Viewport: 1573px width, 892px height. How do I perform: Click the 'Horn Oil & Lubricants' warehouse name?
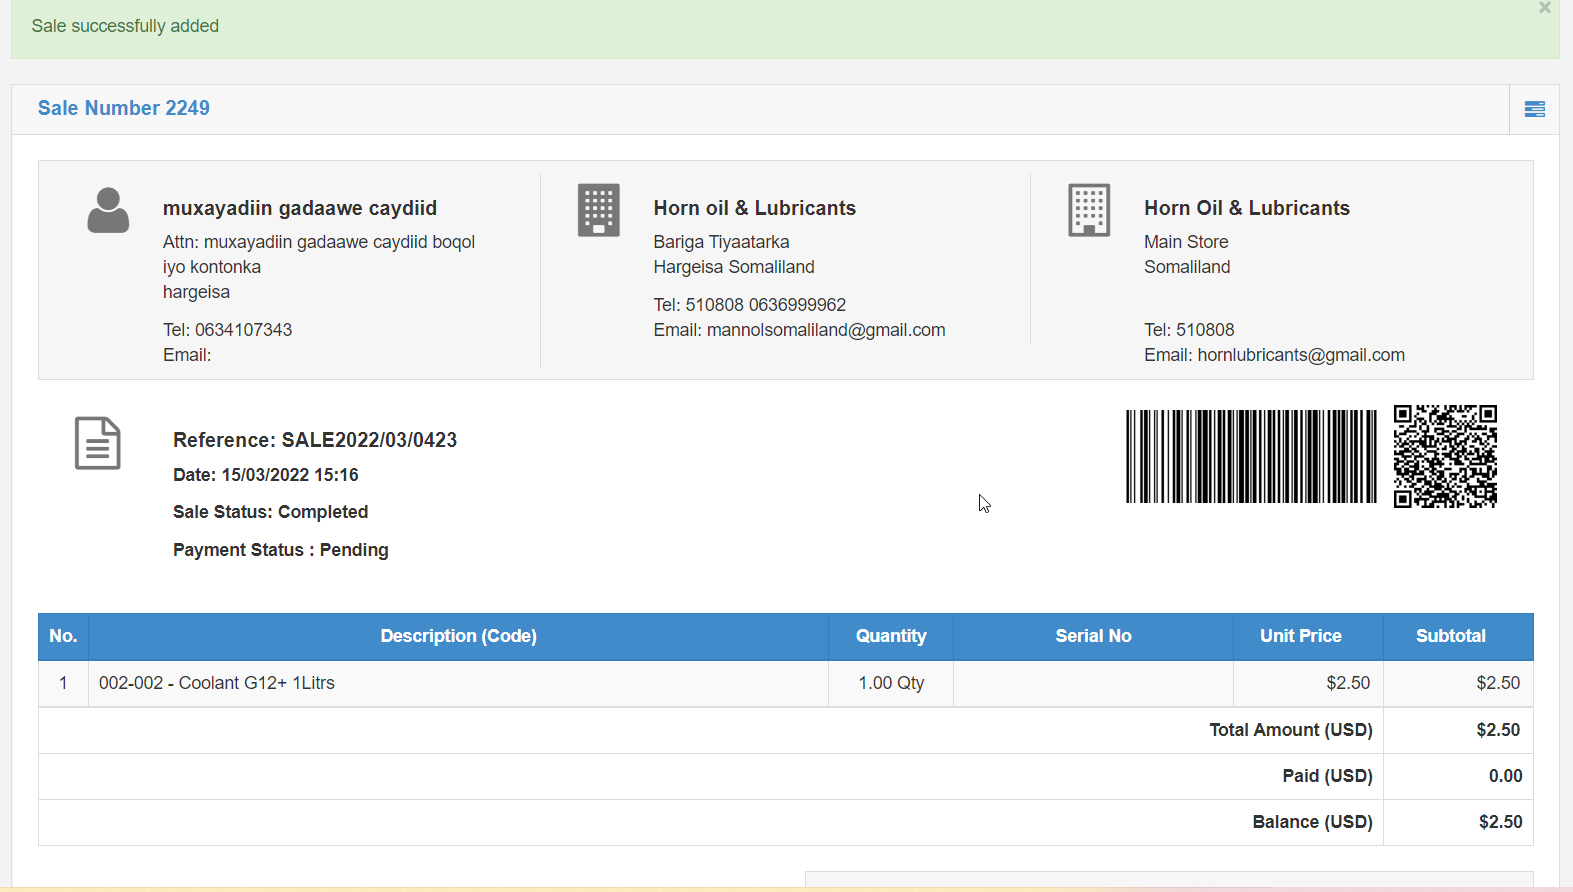pyautogui.click(x=1247, y=208)
